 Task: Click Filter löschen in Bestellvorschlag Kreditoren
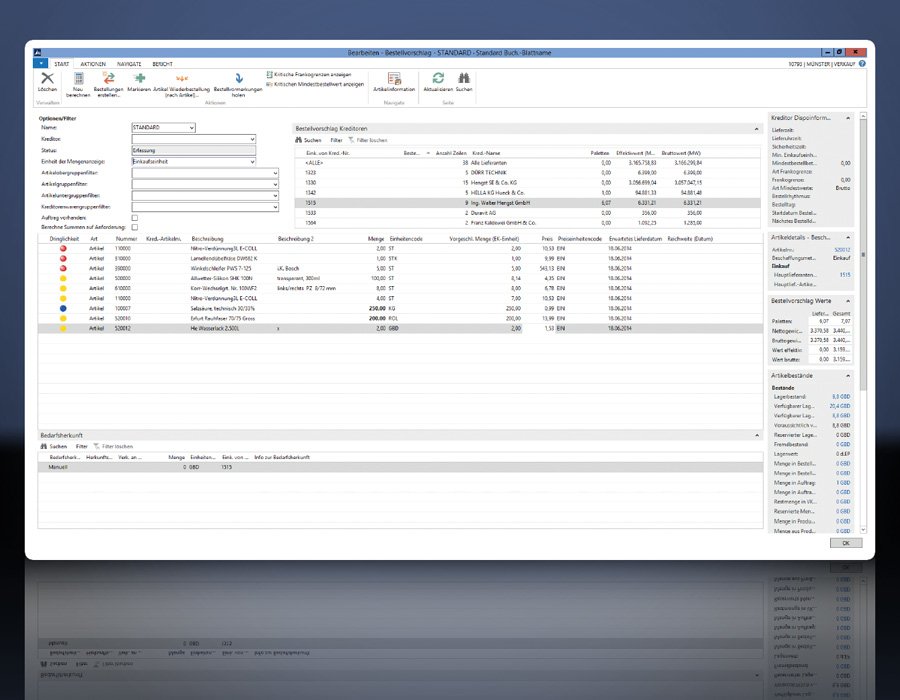pyautogui.click(x=370, y=140)
